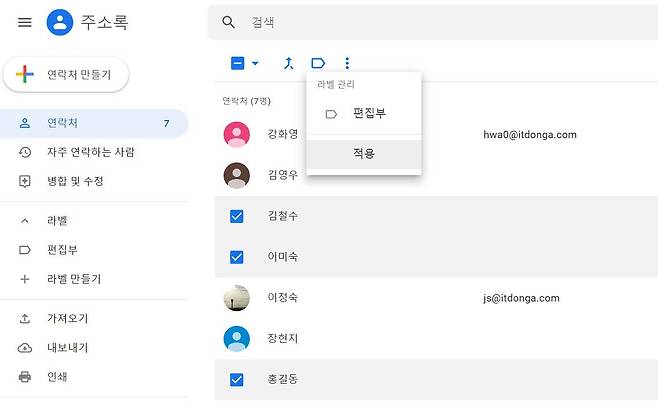Click 적용 to apply the label
658x409 pixels.
click(363, 154)
